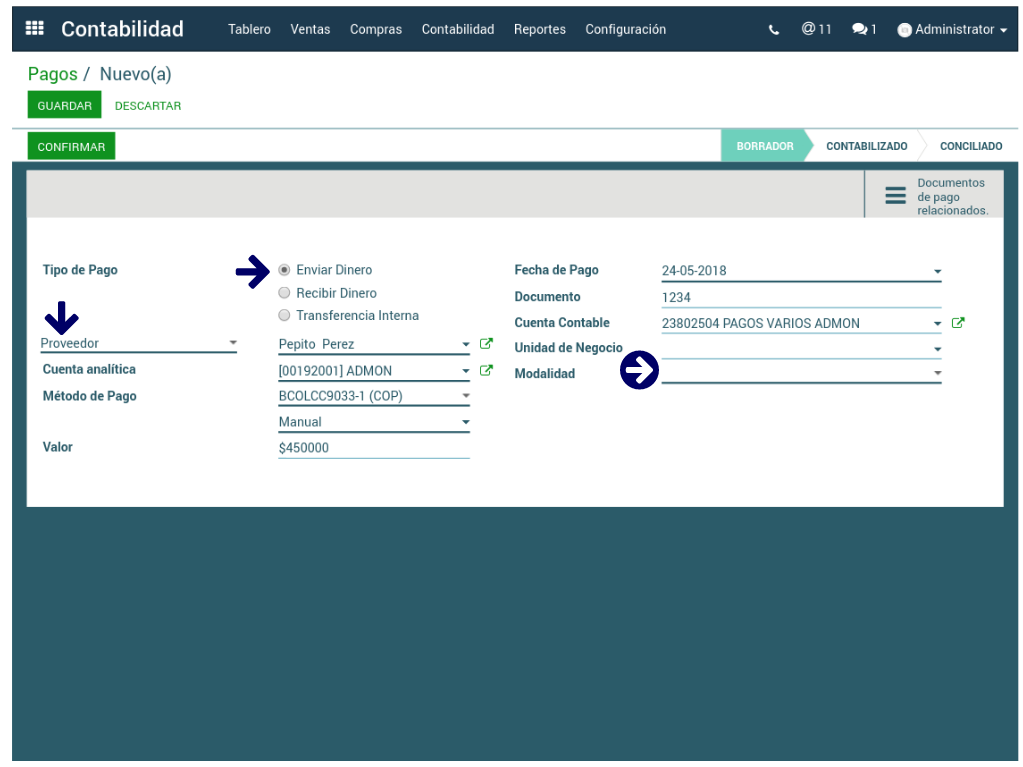Screen dimensions: 1023x767
Task: Expand the Proveedor partner type dropdown
Action: tap(138, 343)
